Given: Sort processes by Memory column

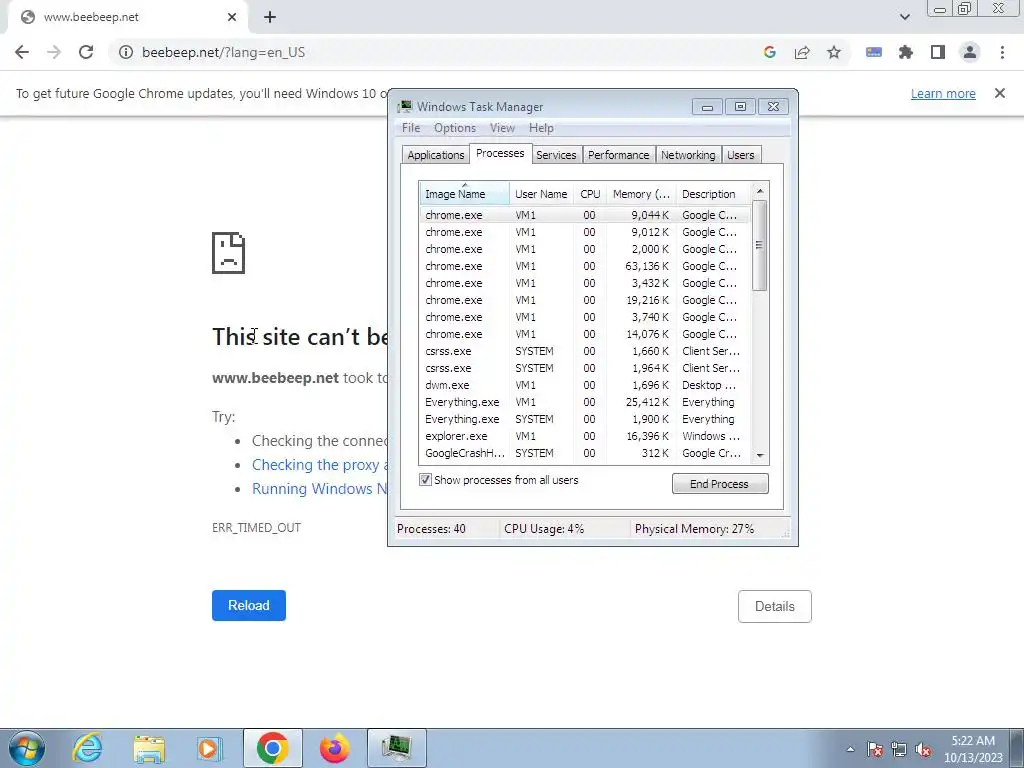Looking at the screenshot, I should coord(641,194).
